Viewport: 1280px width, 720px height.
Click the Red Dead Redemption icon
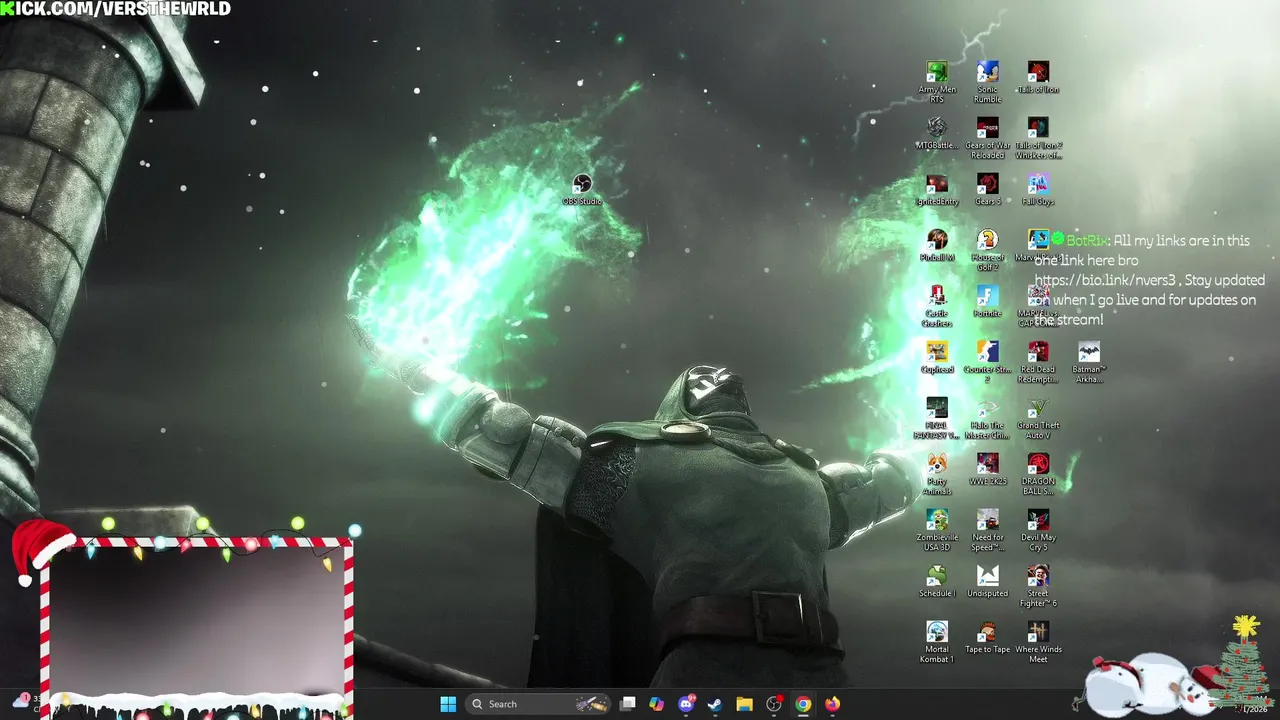1038,361
